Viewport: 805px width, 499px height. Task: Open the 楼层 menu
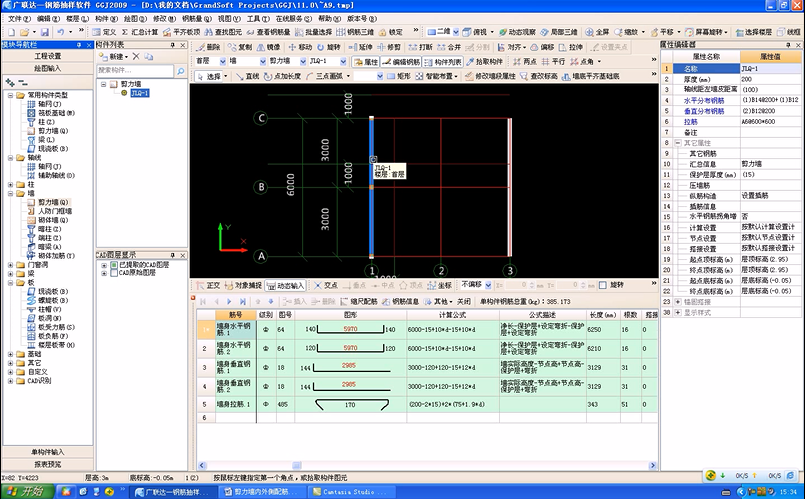[78, 18]
